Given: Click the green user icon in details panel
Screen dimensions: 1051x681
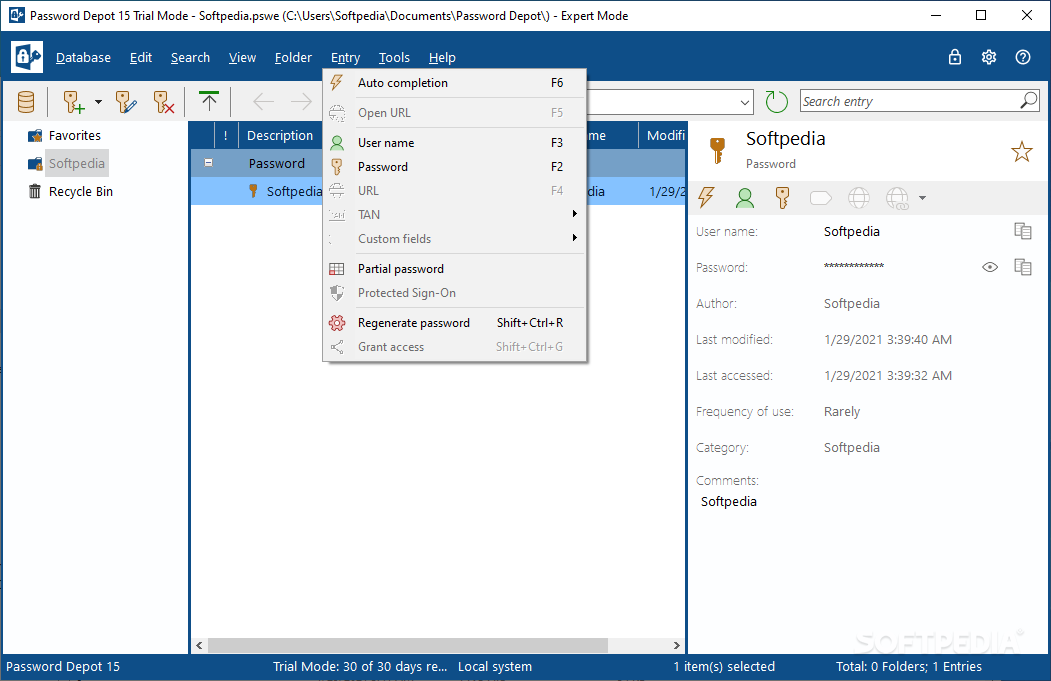Looking at the screenshot, I should [745, 198].
